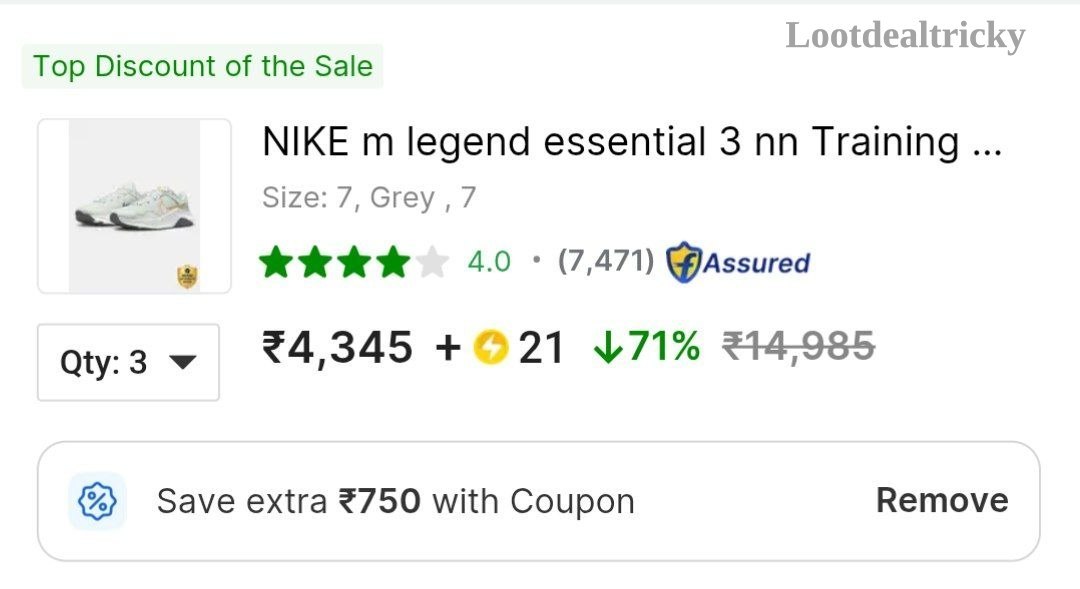1080x589 pixels.
Task: Click the 4.0 rating score
Action: pyautogui.click(x=489, y=262)
